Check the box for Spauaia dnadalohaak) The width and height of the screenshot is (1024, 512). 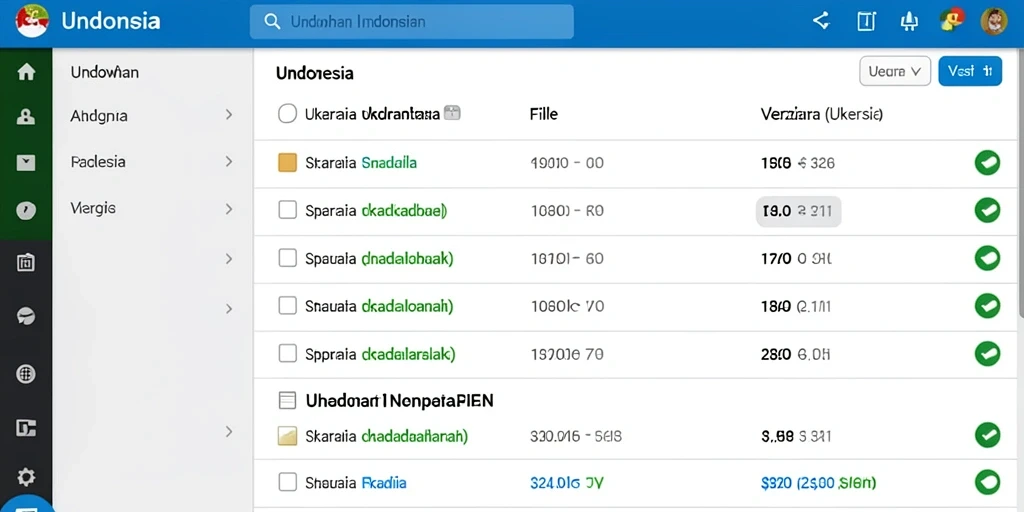(287, 258)
